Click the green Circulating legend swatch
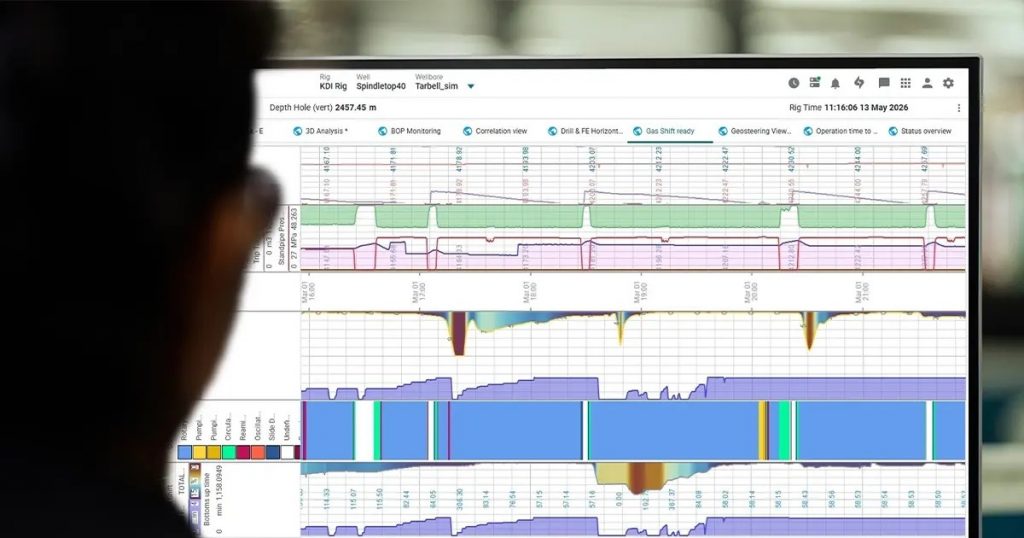 click(229, 452)
